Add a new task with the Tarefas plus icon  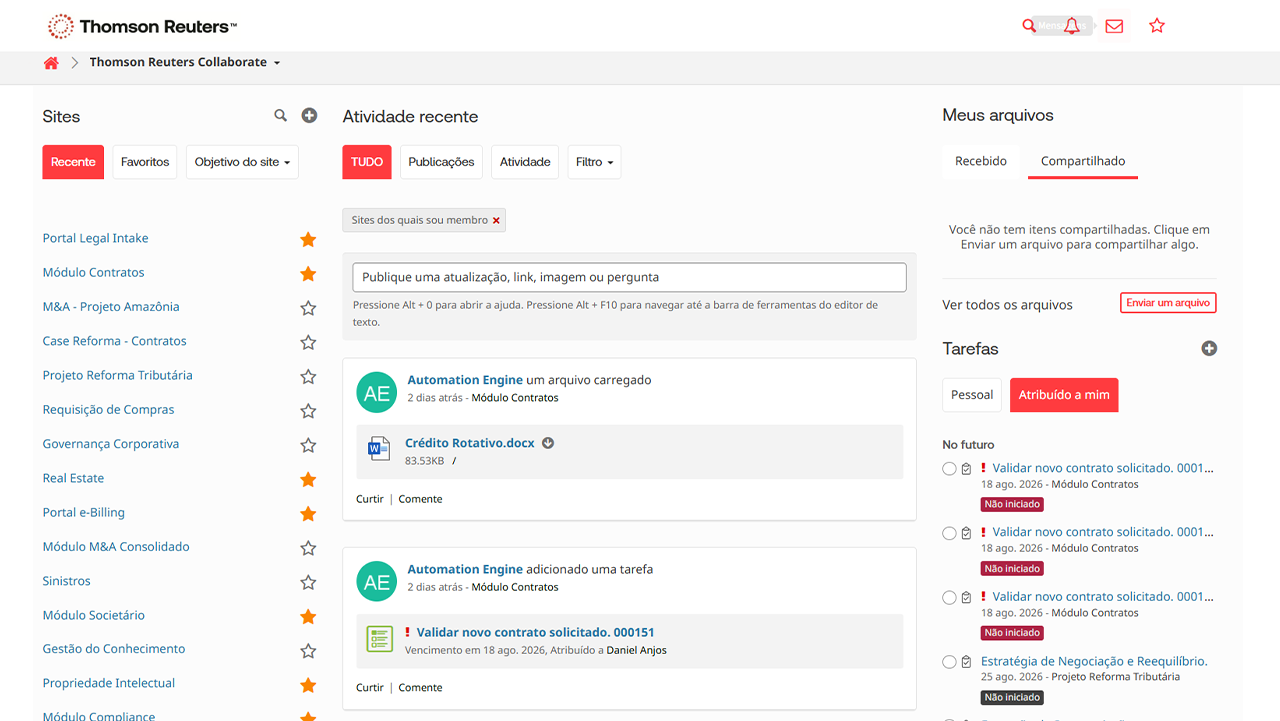pos(1209,349)
